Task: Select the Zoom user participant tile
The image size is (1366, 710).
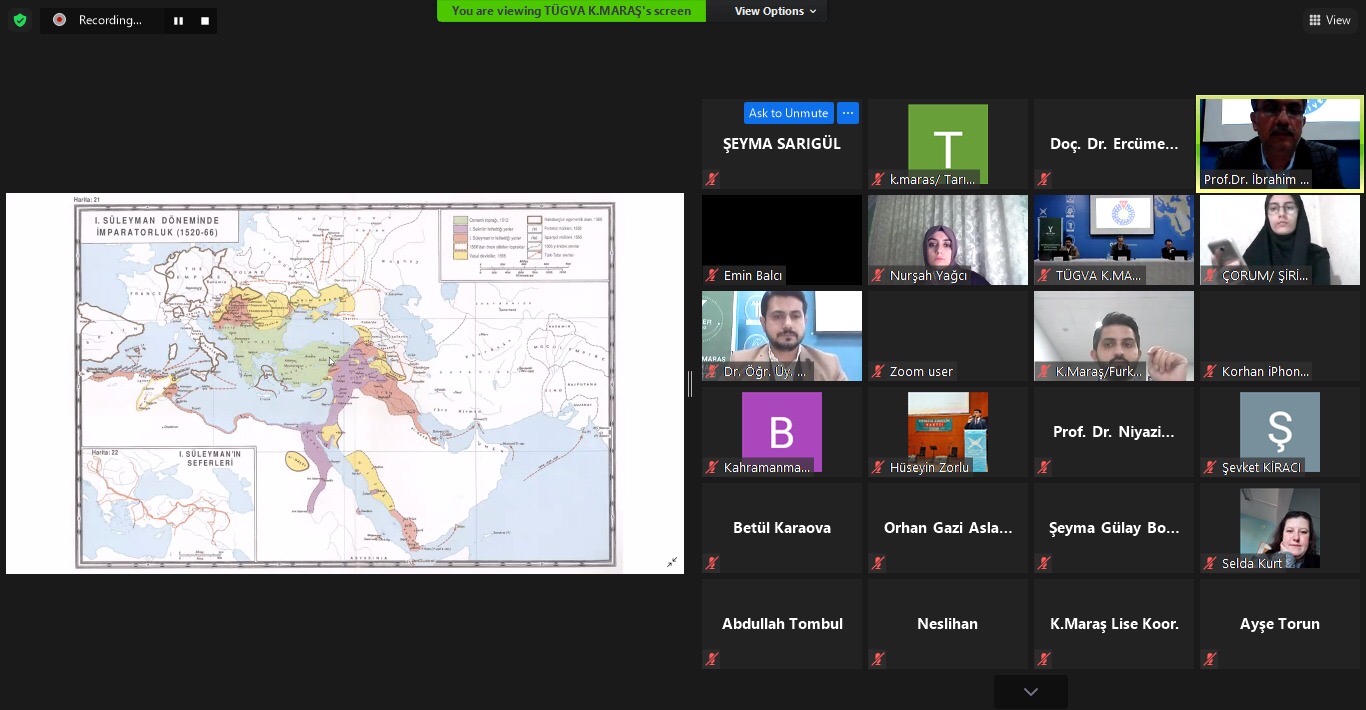Action: tap(947, 335)
